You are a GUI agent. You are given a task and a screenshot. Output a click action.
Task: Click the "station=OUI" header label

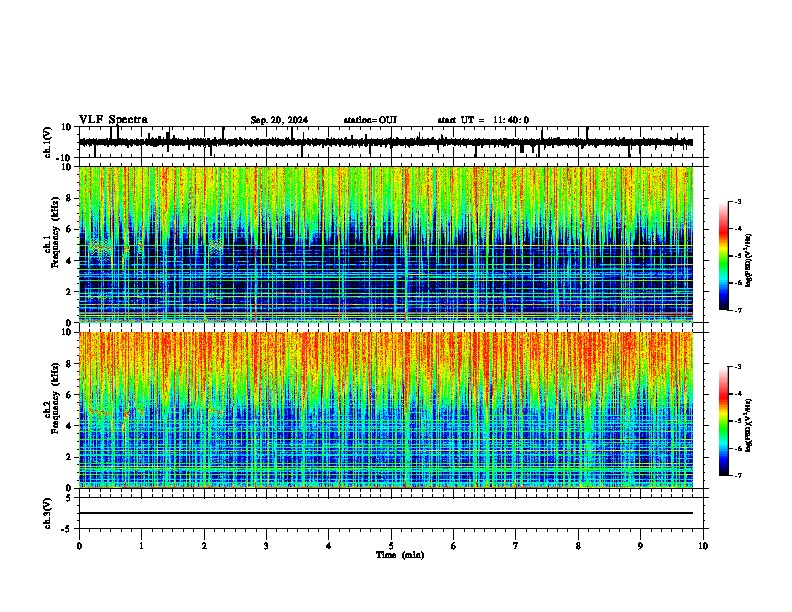pos(370,120)
